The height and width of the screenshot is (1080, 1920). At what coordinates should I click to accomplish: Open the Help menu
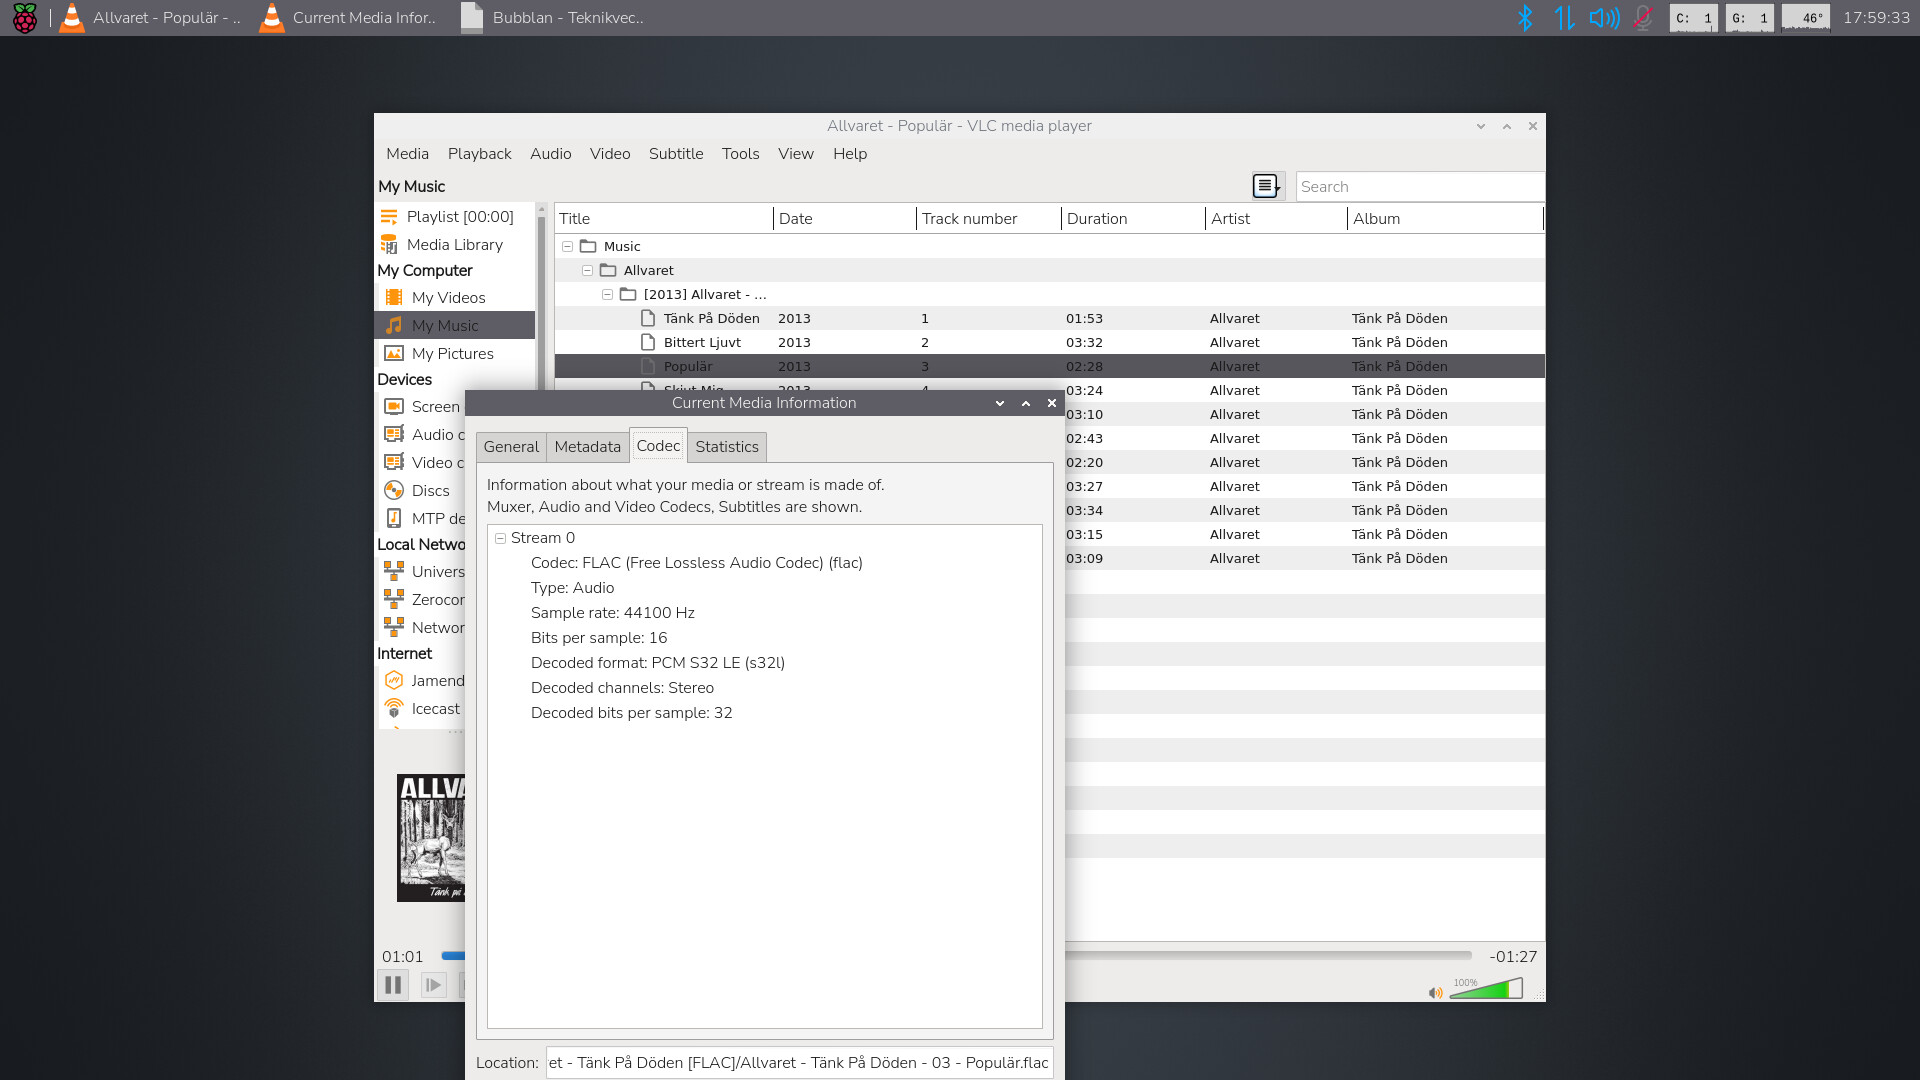[x=850, y=154]
